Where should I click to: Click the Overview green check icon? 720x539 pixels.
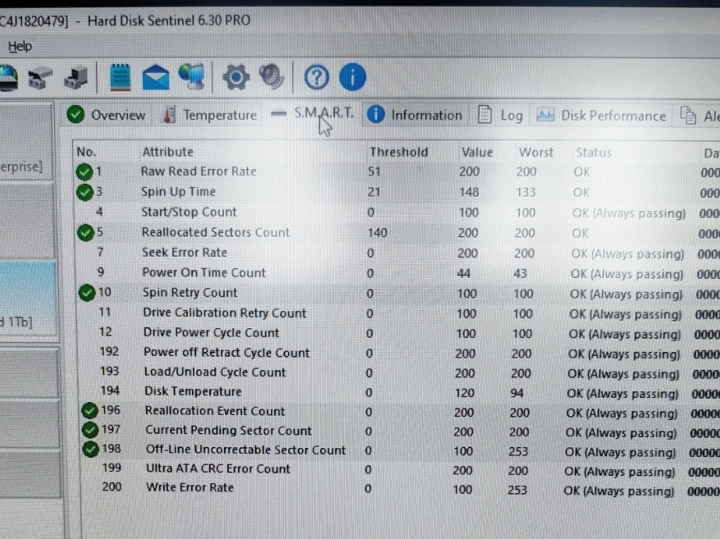76,114
